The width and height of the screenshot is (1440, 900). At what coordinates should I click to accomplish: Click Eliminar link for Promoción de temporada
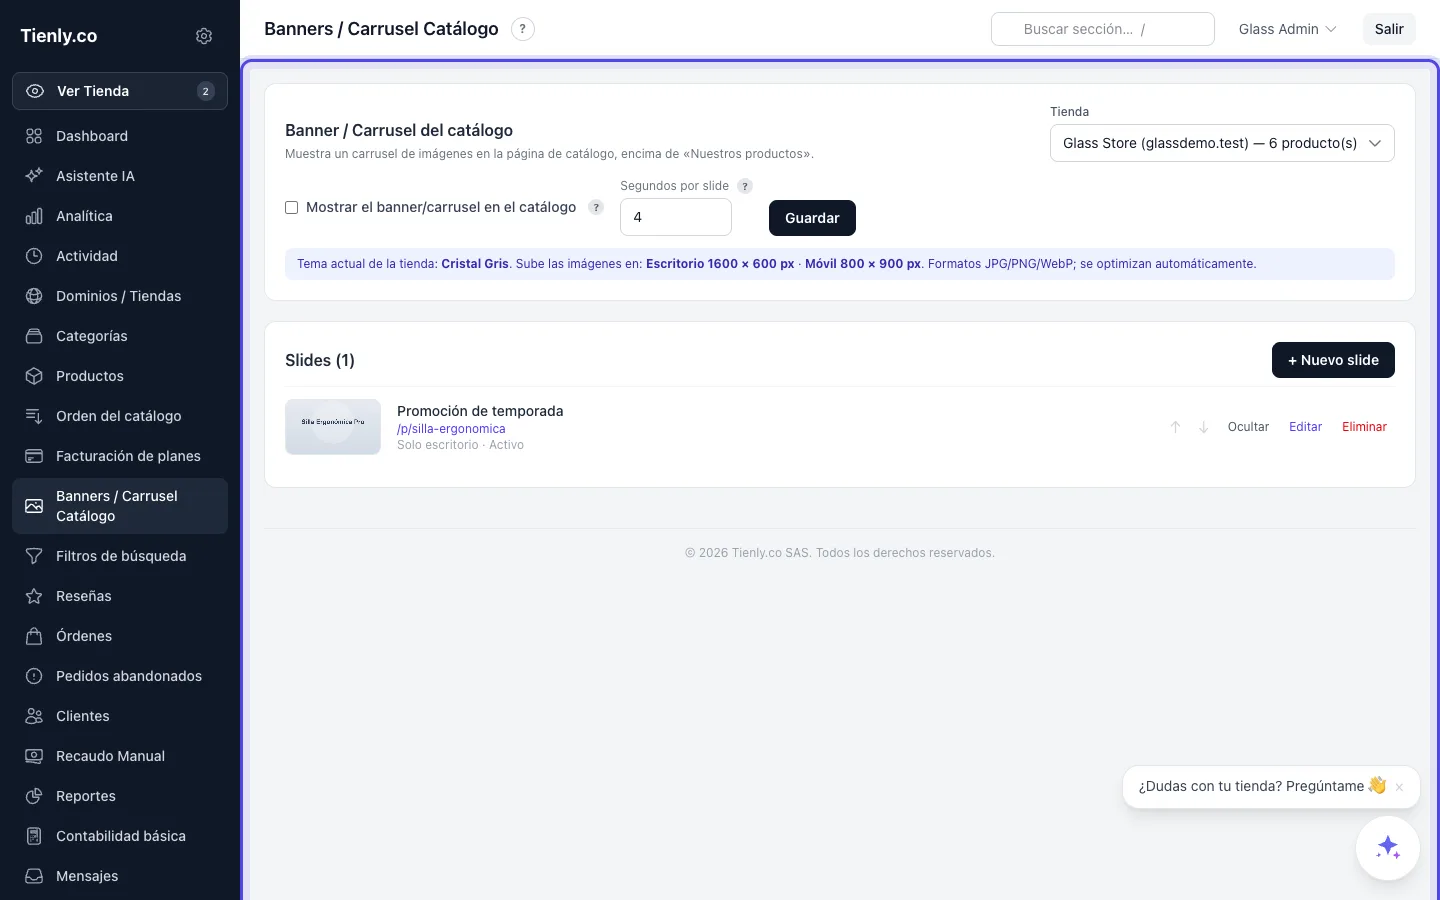[x=1364, y=427]
